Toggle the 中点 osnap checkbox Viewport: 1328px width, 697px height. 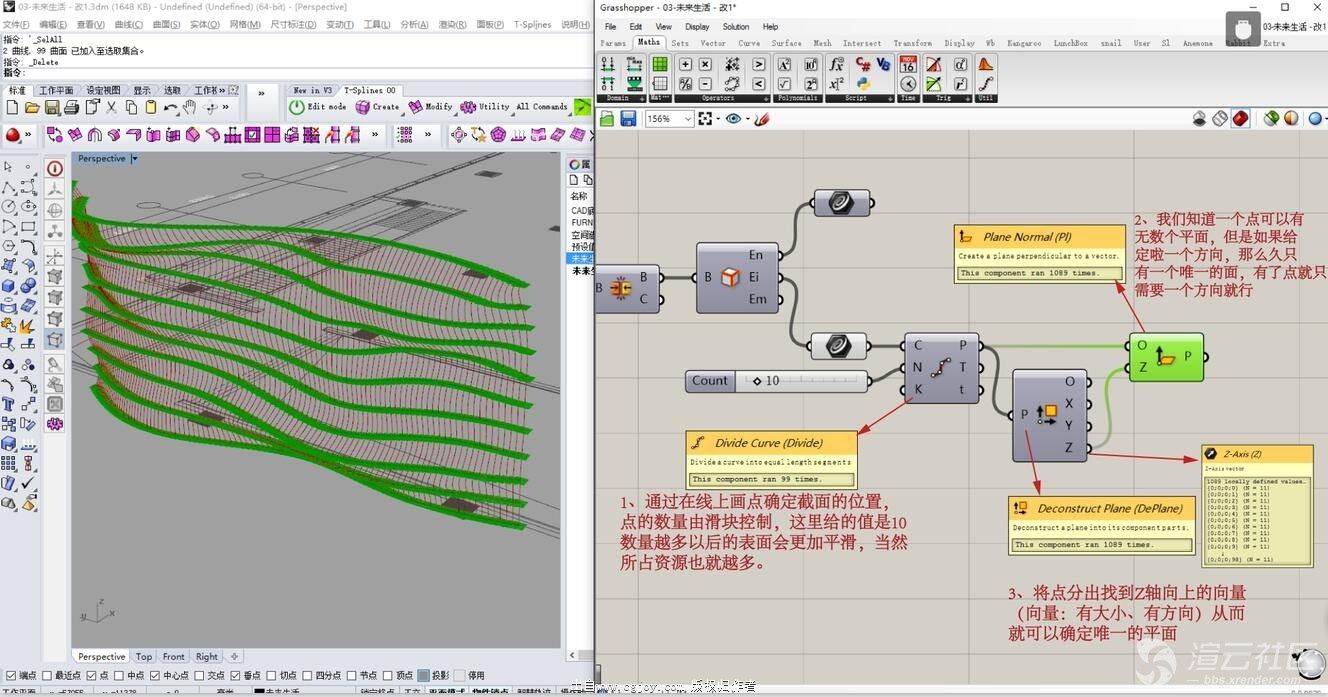coord(120,675)
